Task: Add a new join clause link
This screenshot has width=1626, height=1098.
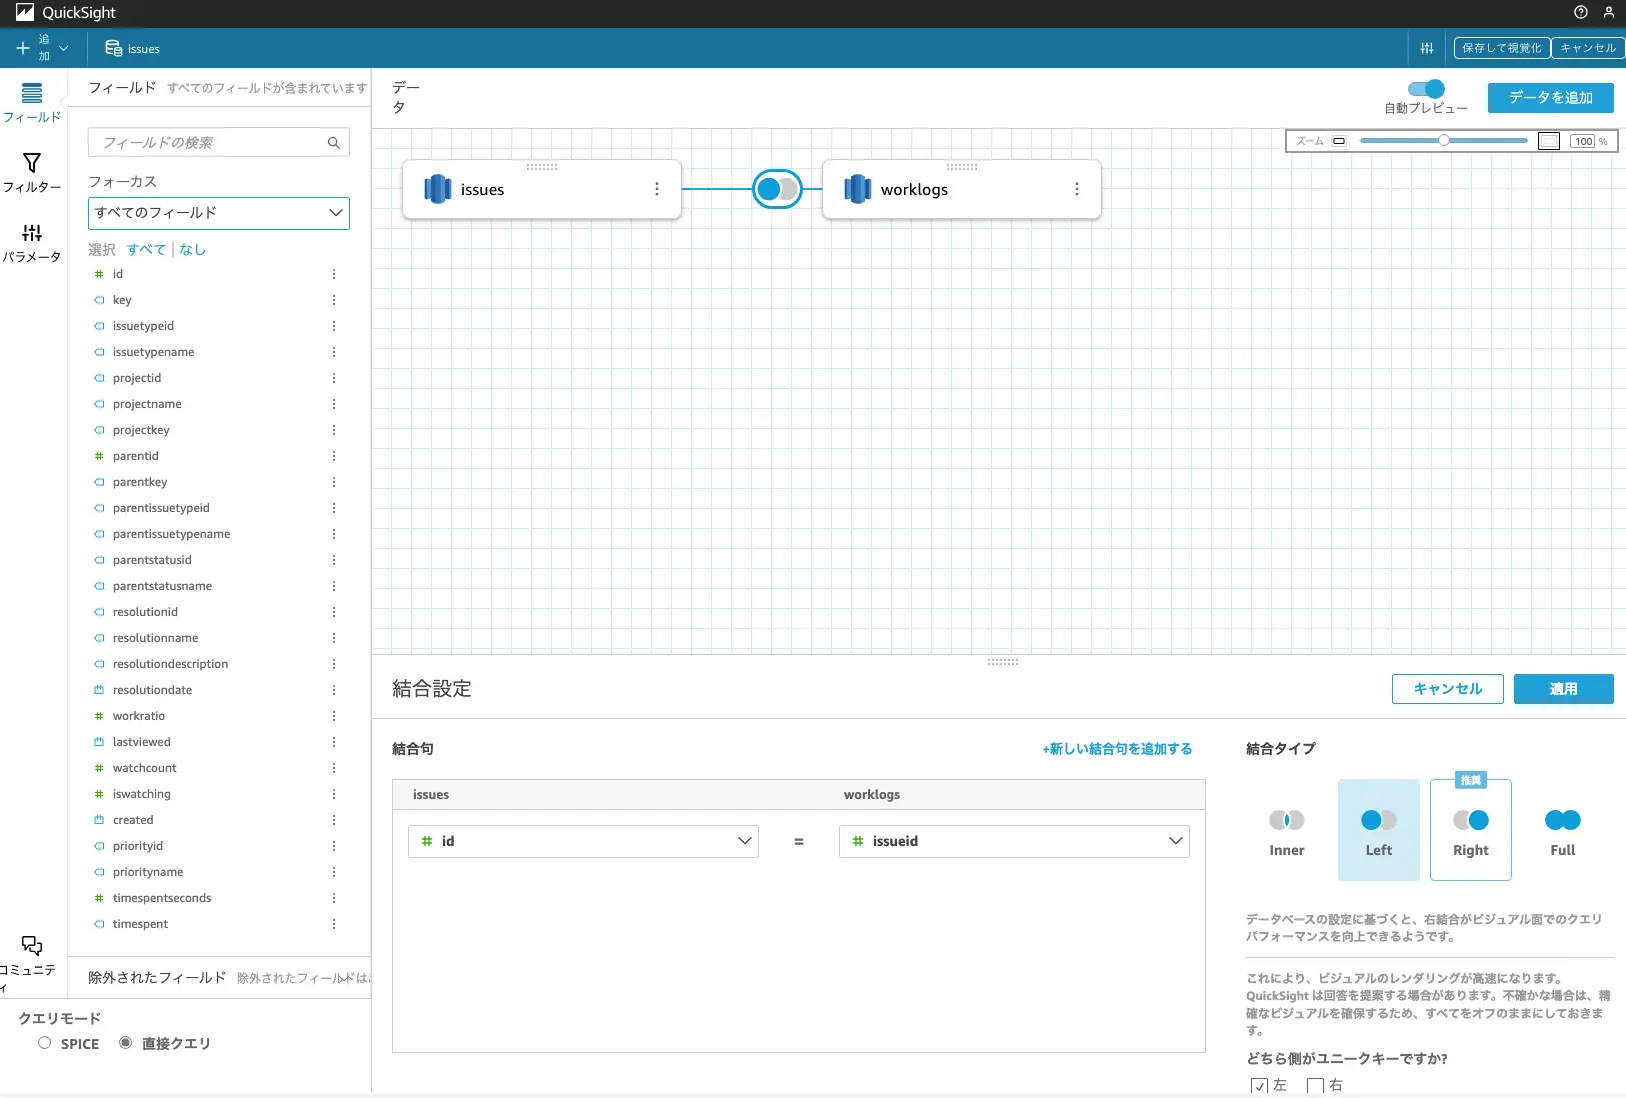Action: 1117,749
